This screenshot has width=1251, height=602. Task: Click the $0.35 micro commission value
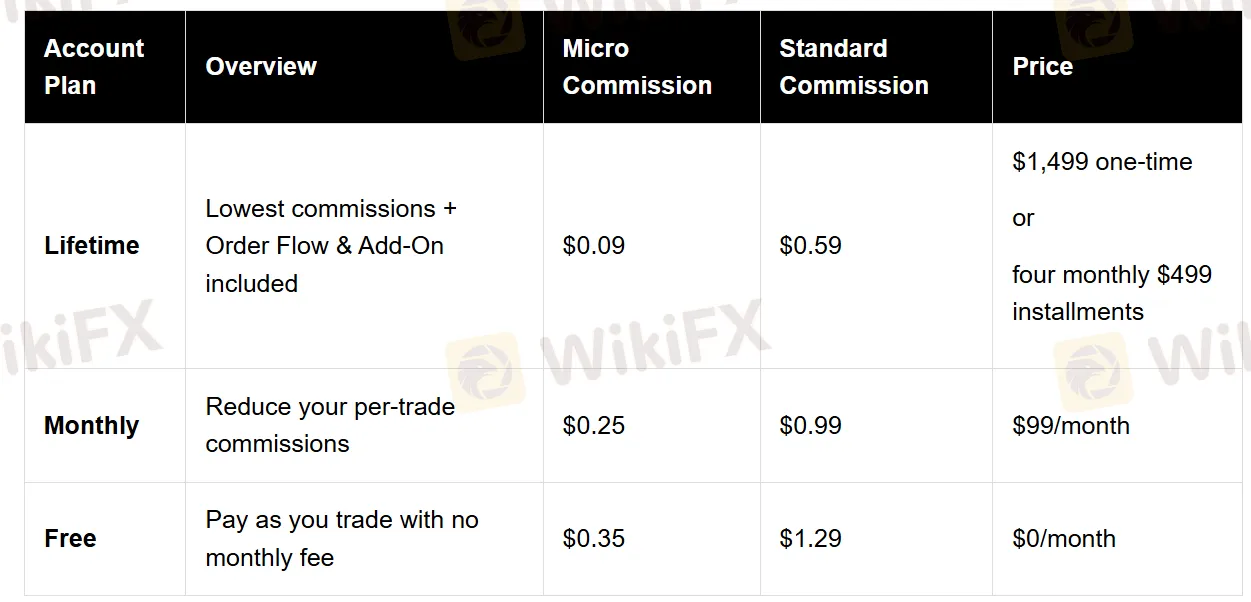(x=594, y=539)
